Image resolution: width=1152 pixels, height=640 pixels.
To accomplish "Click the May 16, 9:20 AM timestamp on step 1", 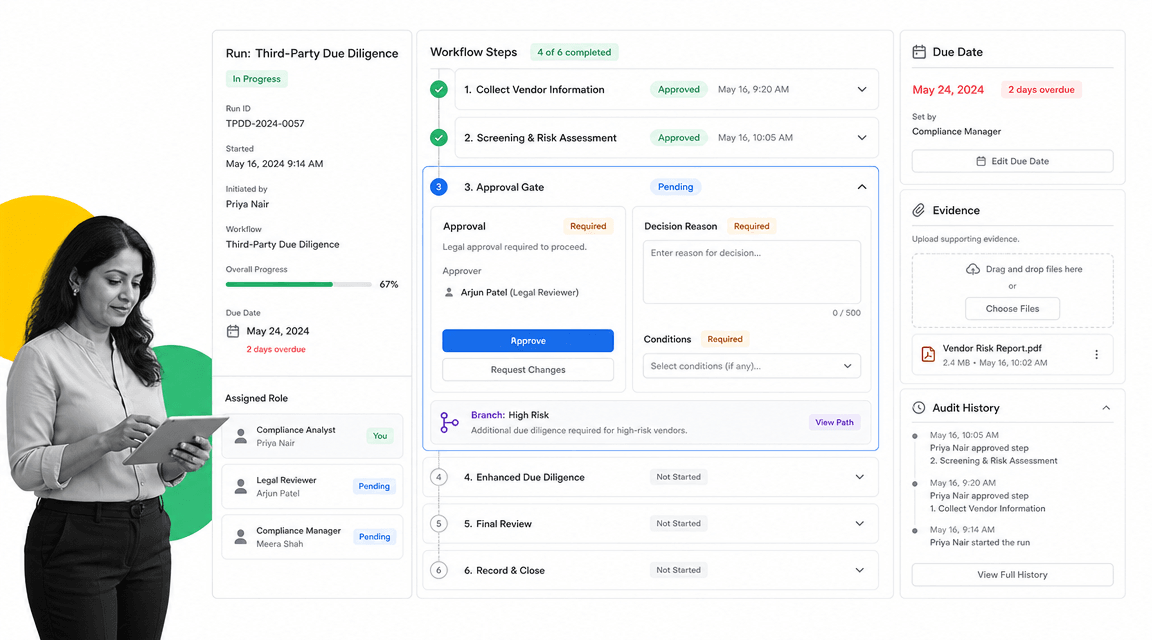I will (x=753, y=90).
